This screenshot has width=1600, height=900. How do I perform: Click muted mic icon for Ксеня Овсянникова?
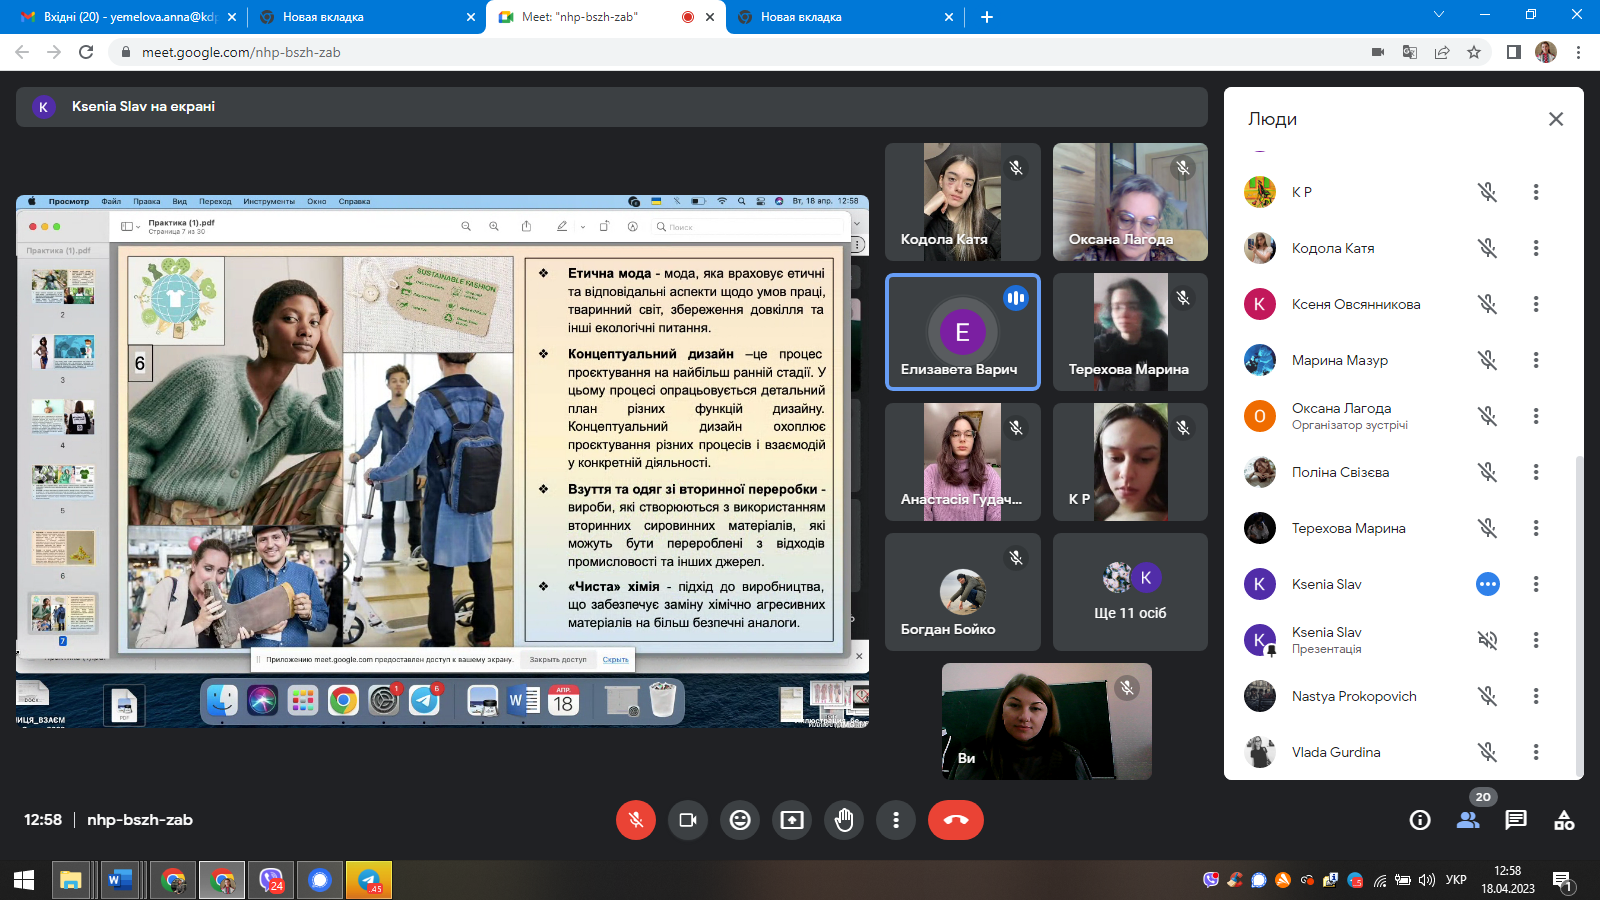(1488, 304)
